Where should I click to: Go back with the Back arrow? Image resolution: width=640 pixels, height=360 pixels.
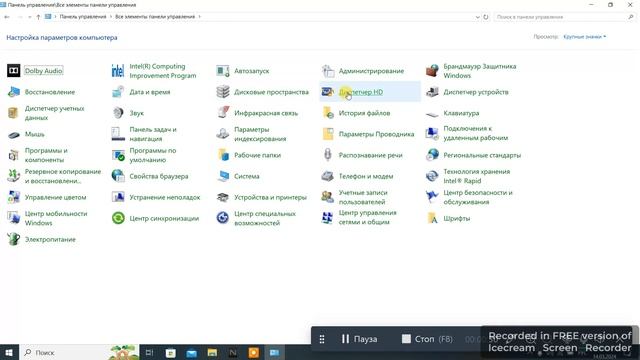pyautogui.click(x=7, y=17)
